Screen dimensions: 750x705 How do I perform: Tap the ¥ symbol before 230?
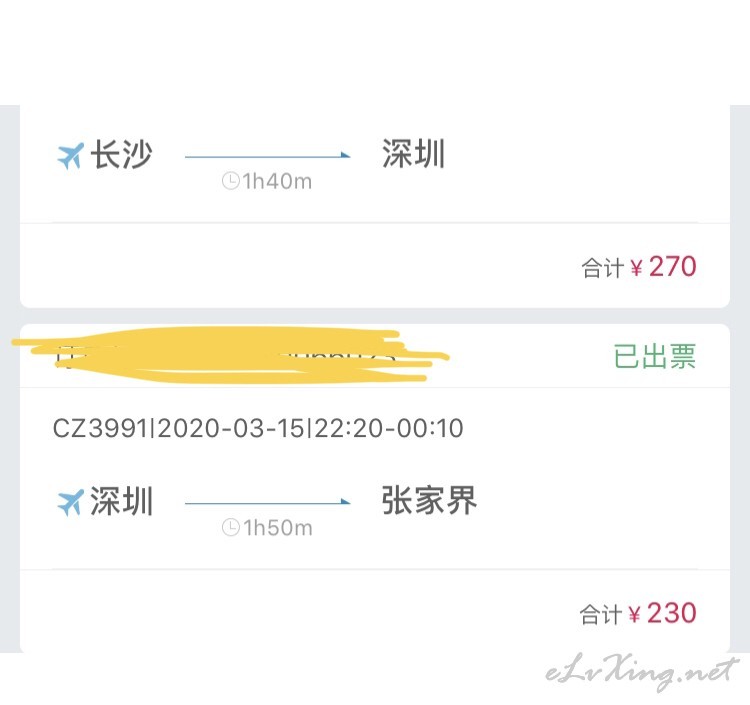pos(634,615)
